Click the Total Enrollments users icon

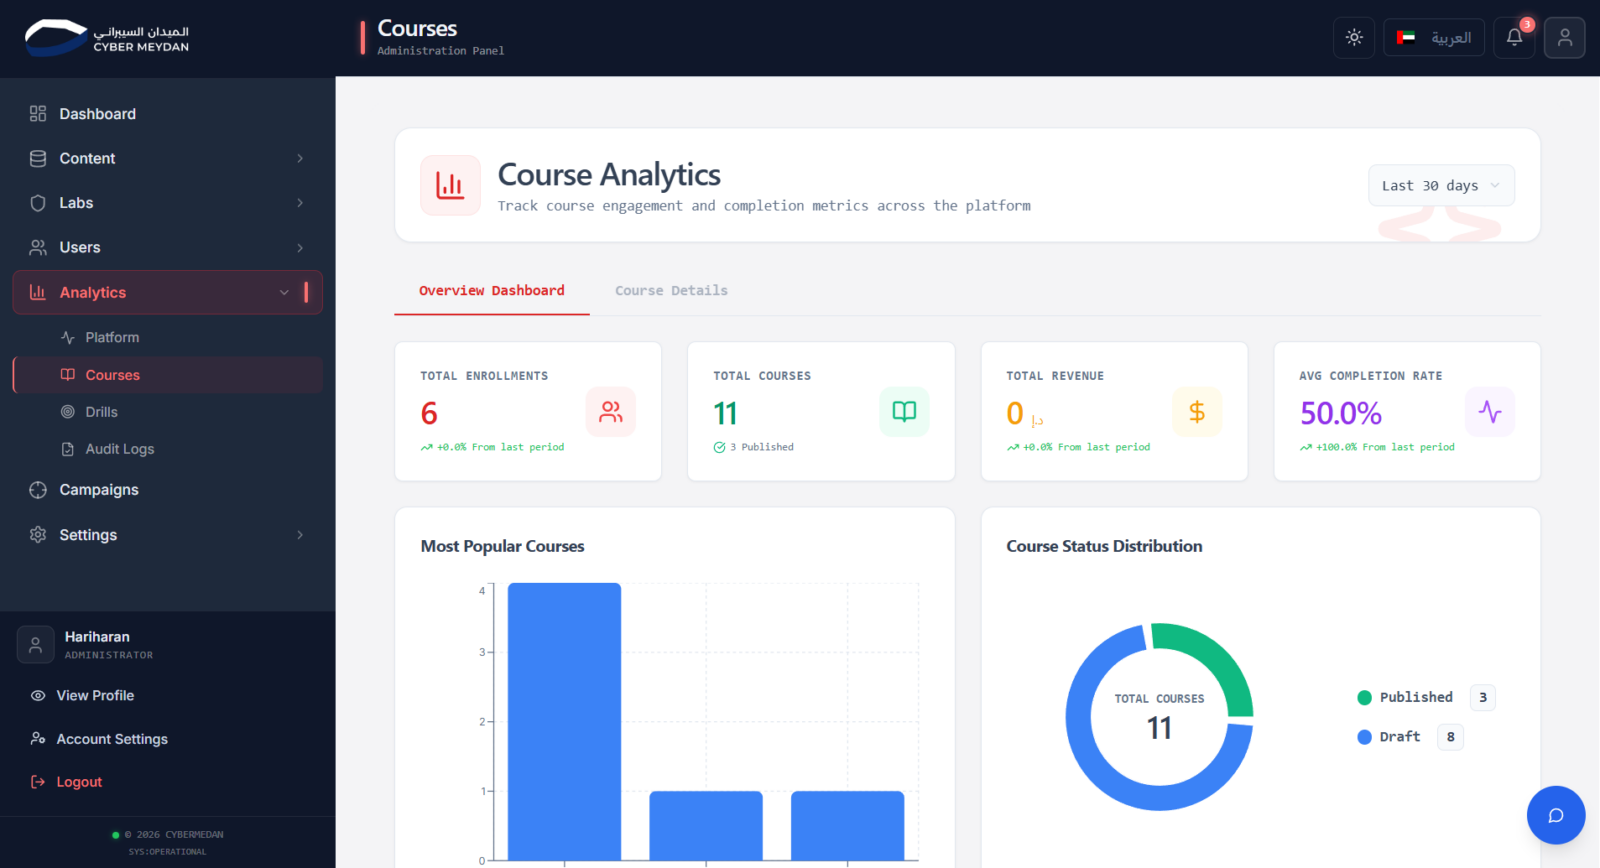(x=610, y=412)
